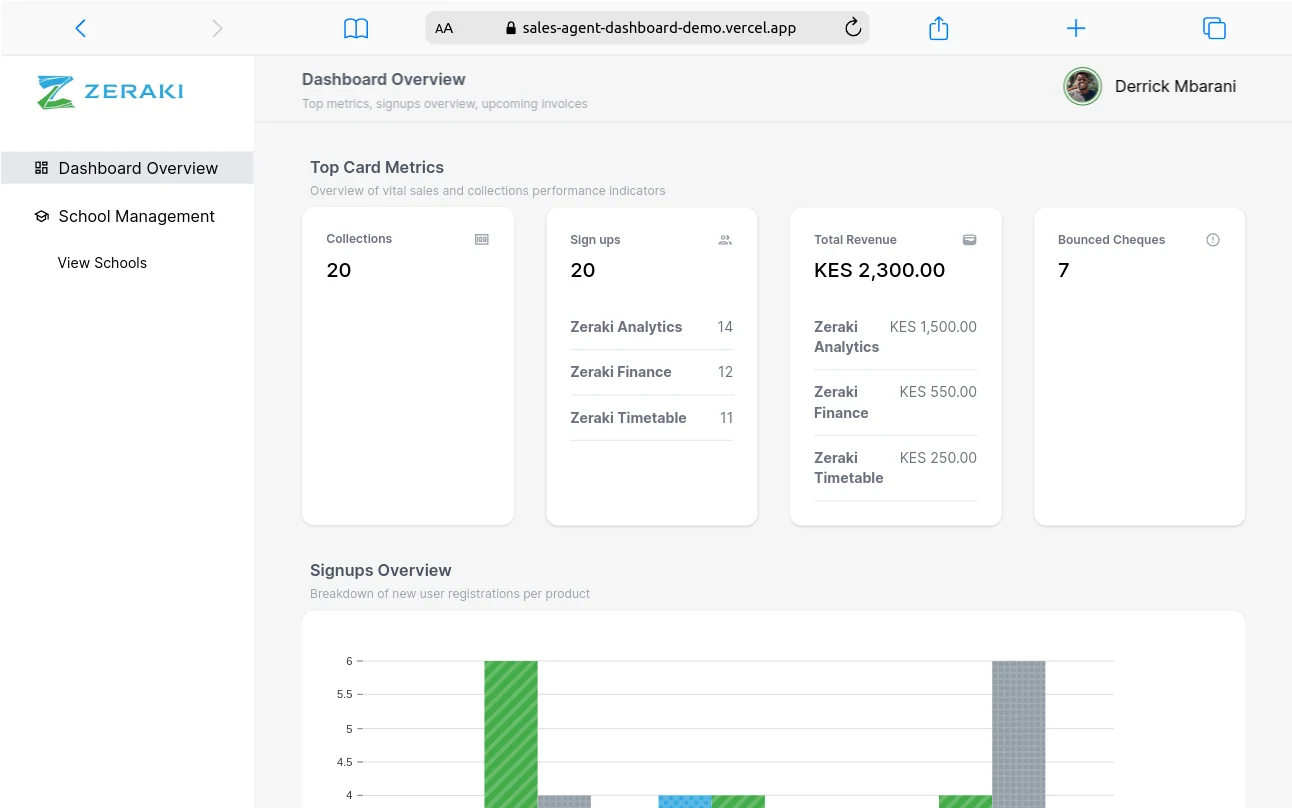
Task: Click the blue dotted bar in the chart
Action: coord(685,801)
